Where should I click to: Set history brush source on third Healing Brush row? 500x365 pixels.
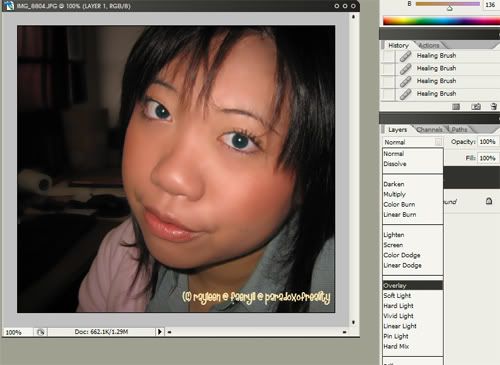(388, 81)
